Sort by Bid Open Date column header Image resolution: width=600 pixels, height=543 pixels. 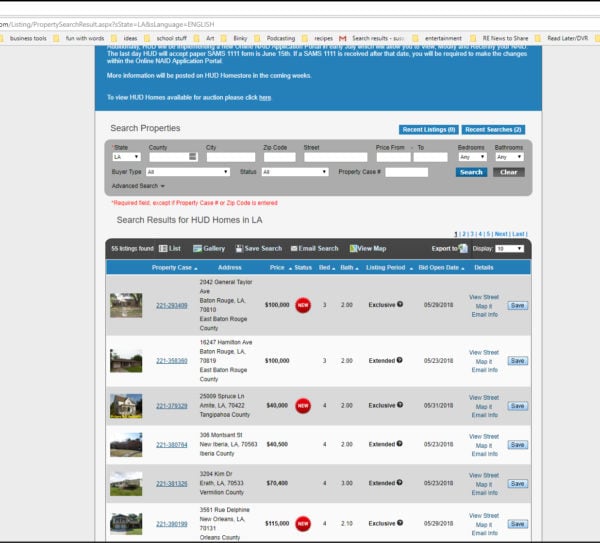click(441, 267)
